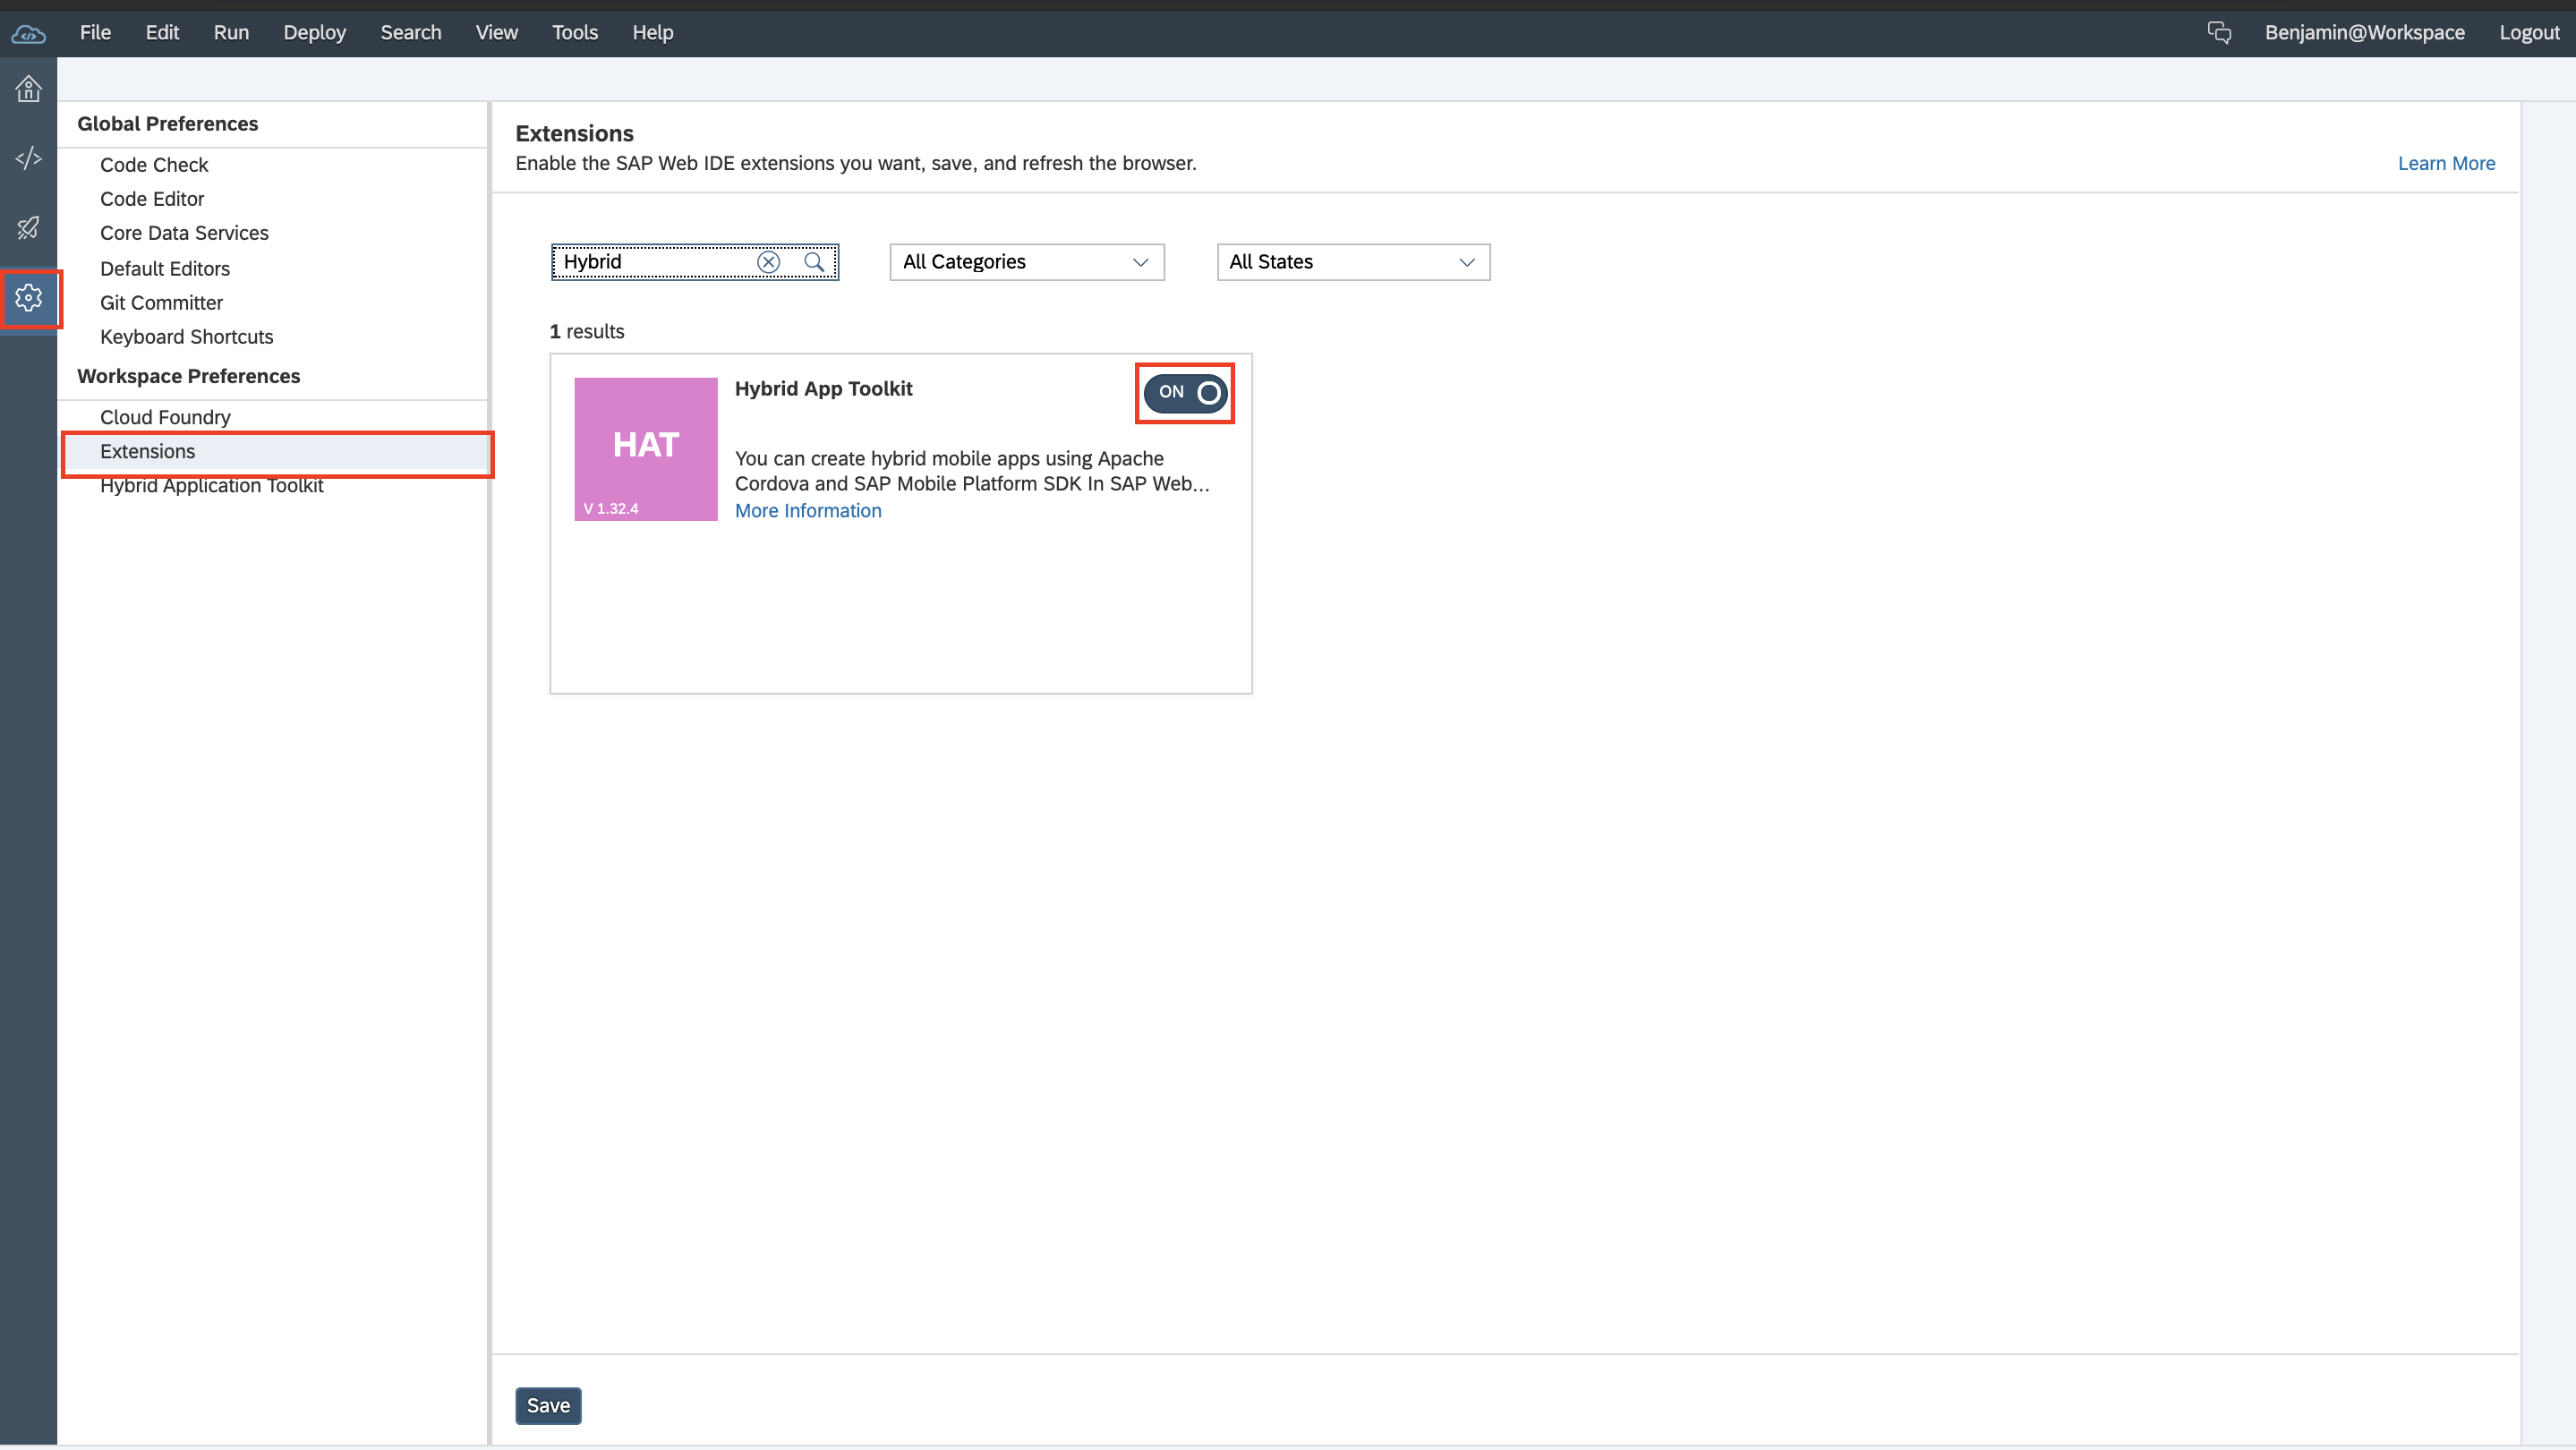Click the Global Preferences heading
Viewport: 2576px width, 1450px height.
tap(167, 124)
